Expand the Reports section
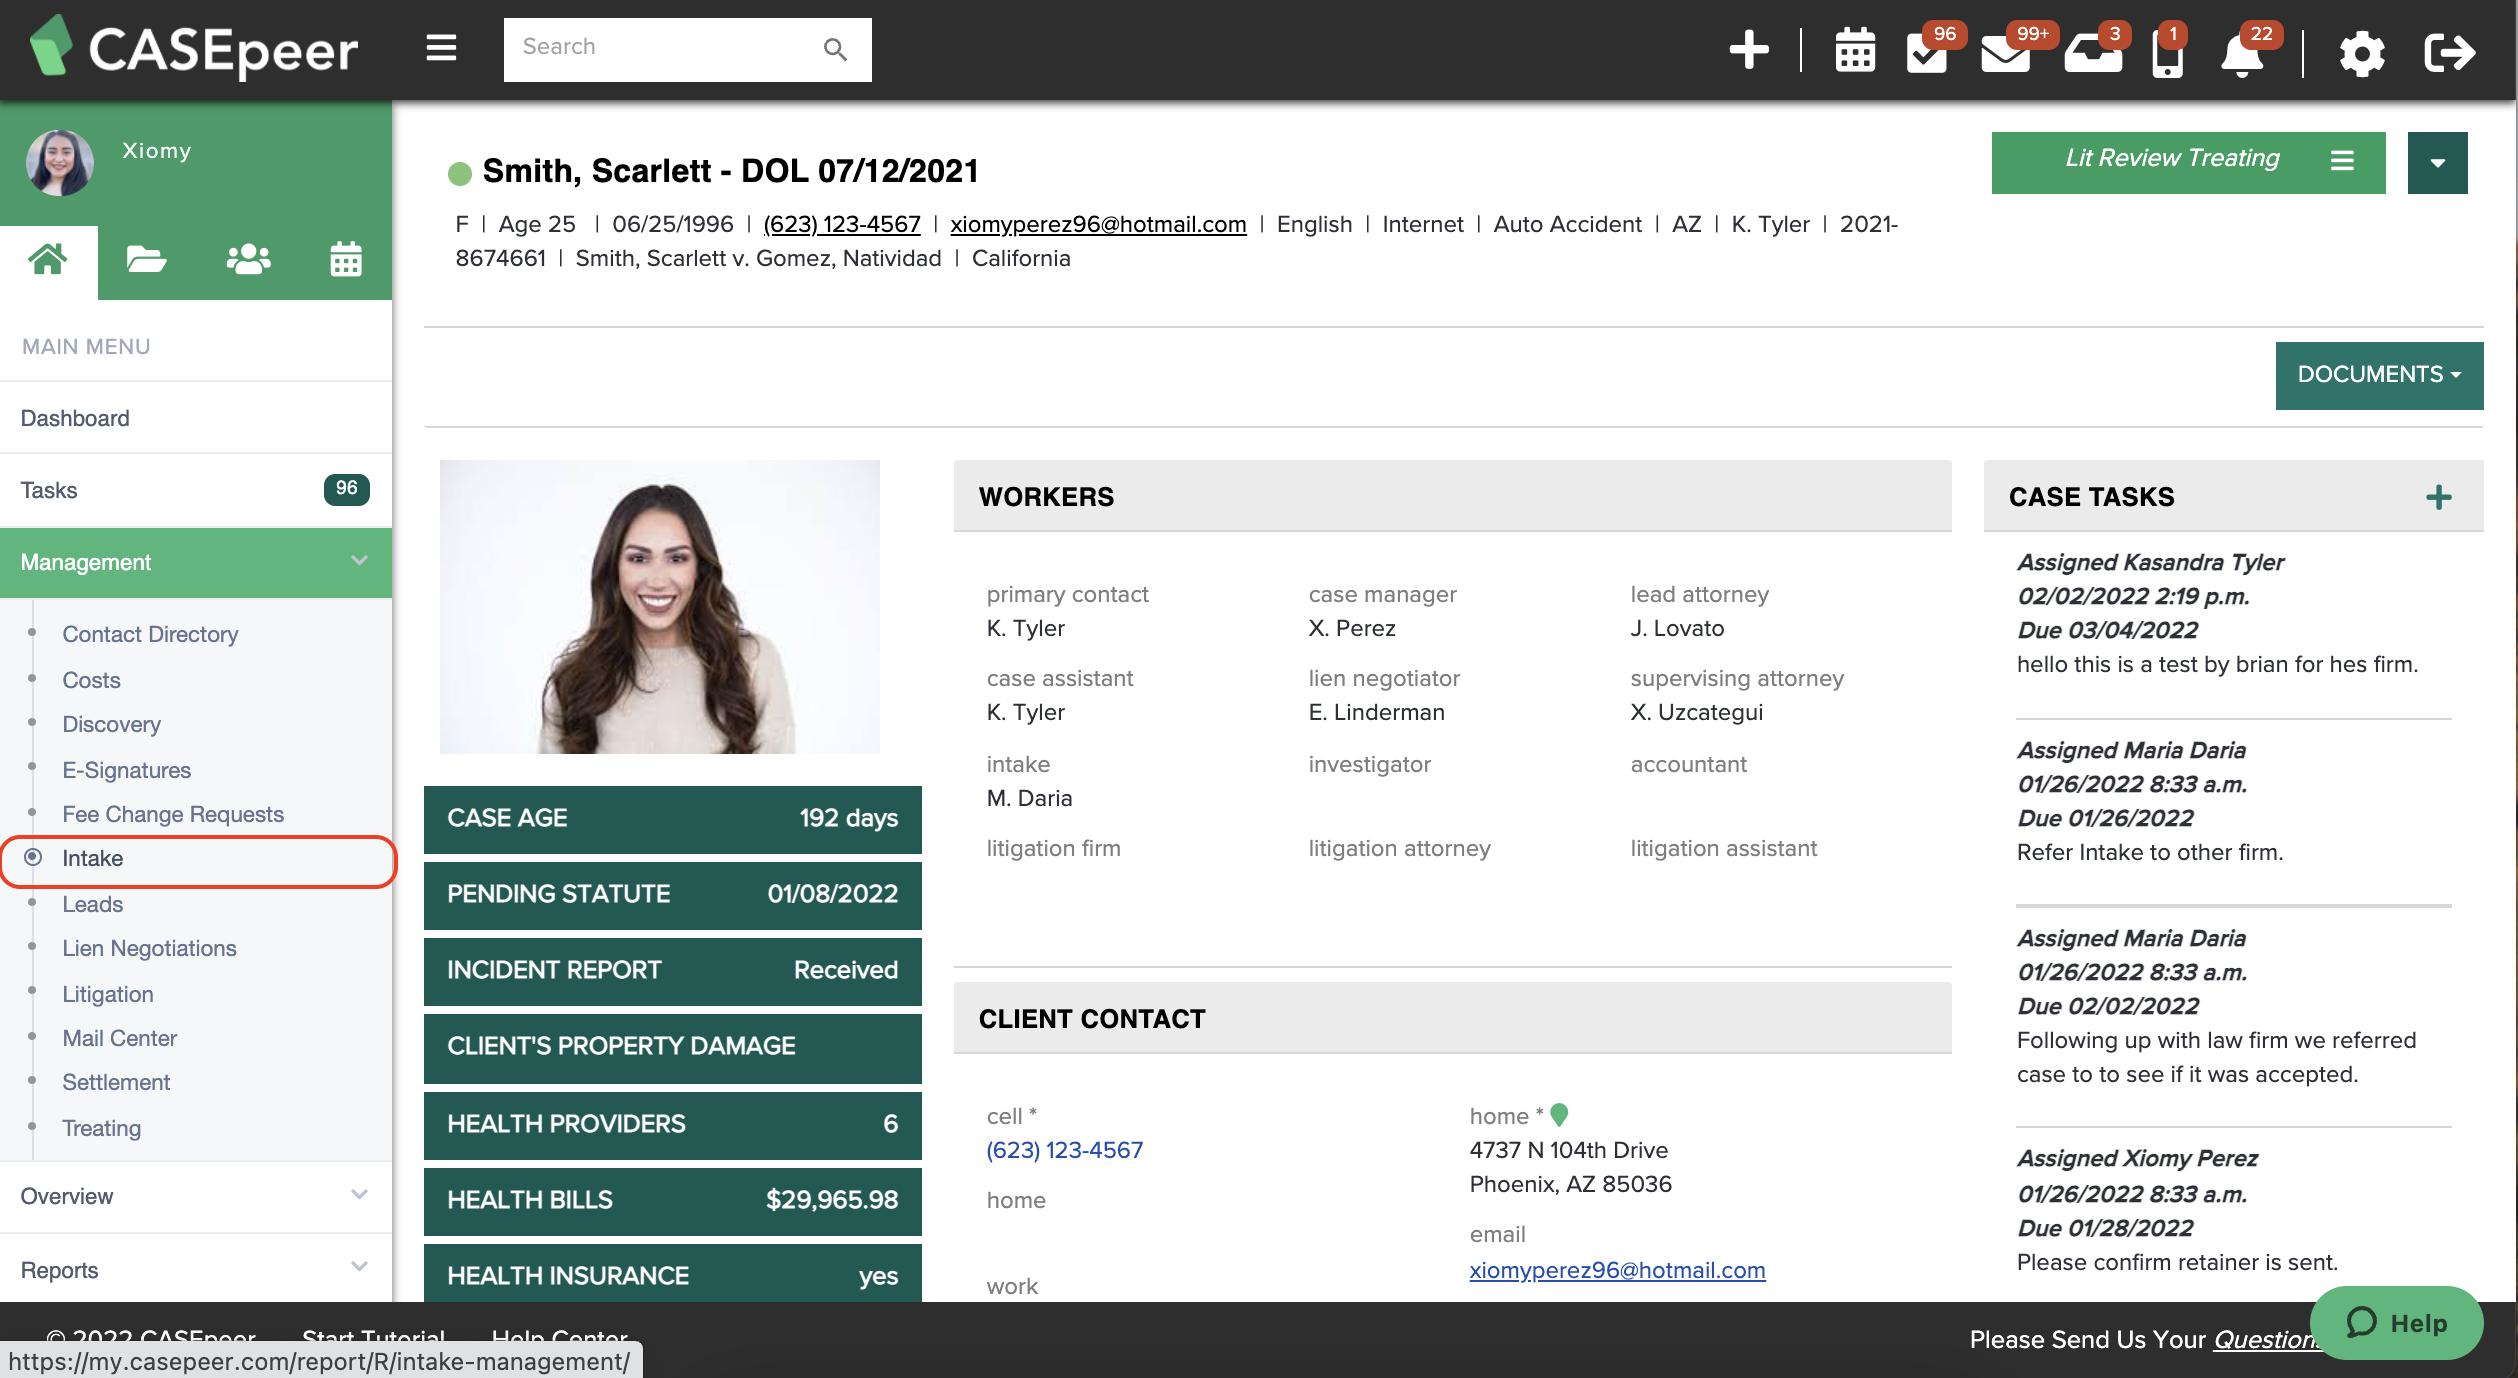This screenshot has height=1378, width=2518. pos(359,1267)
